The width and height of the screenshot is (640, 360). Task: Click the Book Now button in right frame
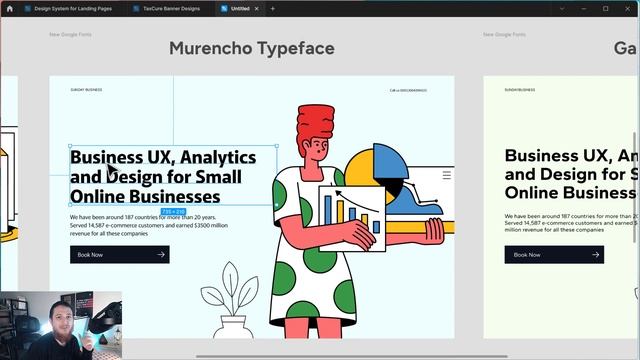coord(554,254)
